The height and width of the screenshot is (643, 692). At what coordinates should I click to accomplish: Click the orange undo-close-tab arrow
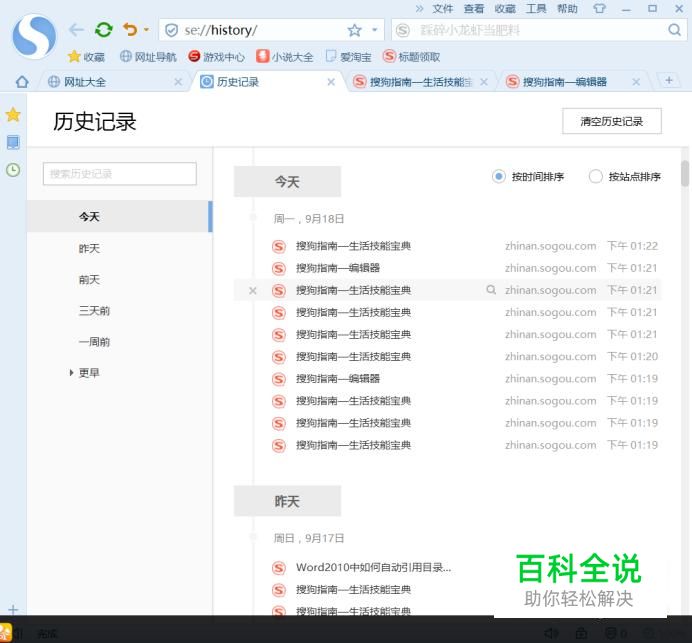[130, 30]
